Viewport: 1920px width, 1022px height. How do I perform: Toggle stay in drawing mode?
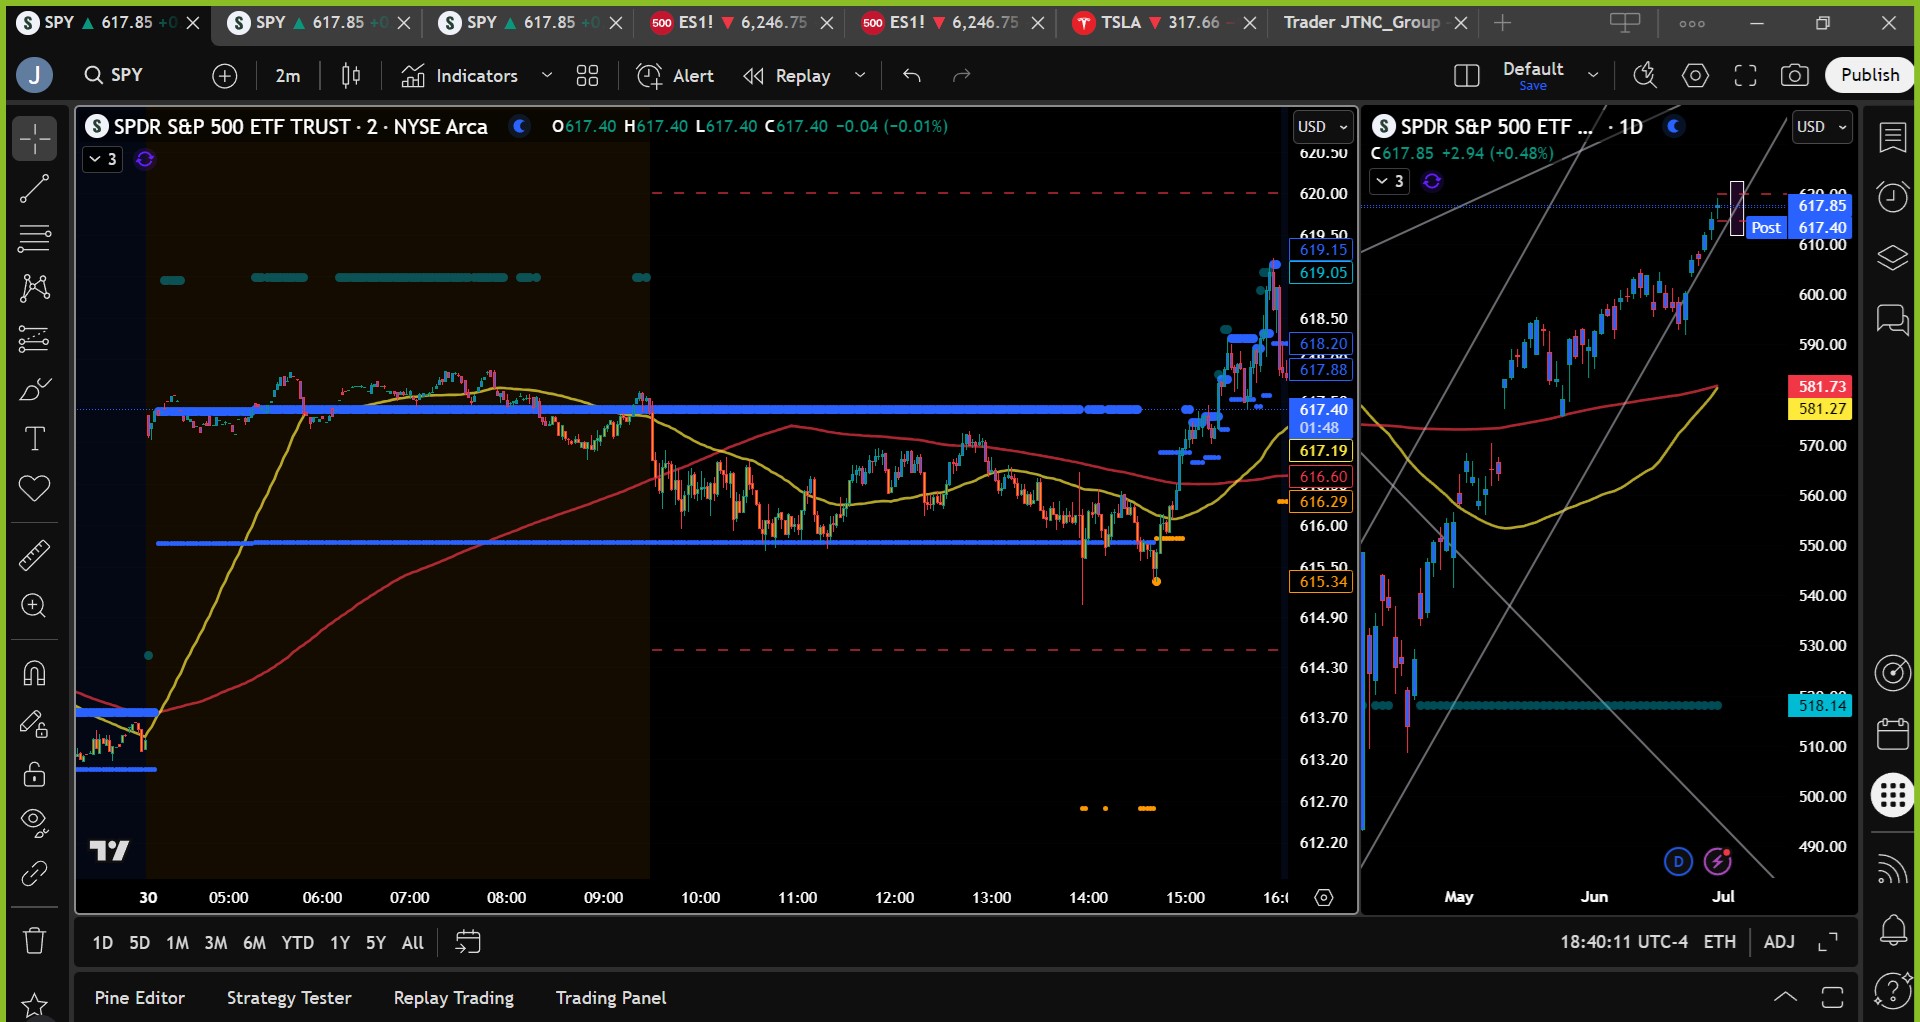pos(34,724)
